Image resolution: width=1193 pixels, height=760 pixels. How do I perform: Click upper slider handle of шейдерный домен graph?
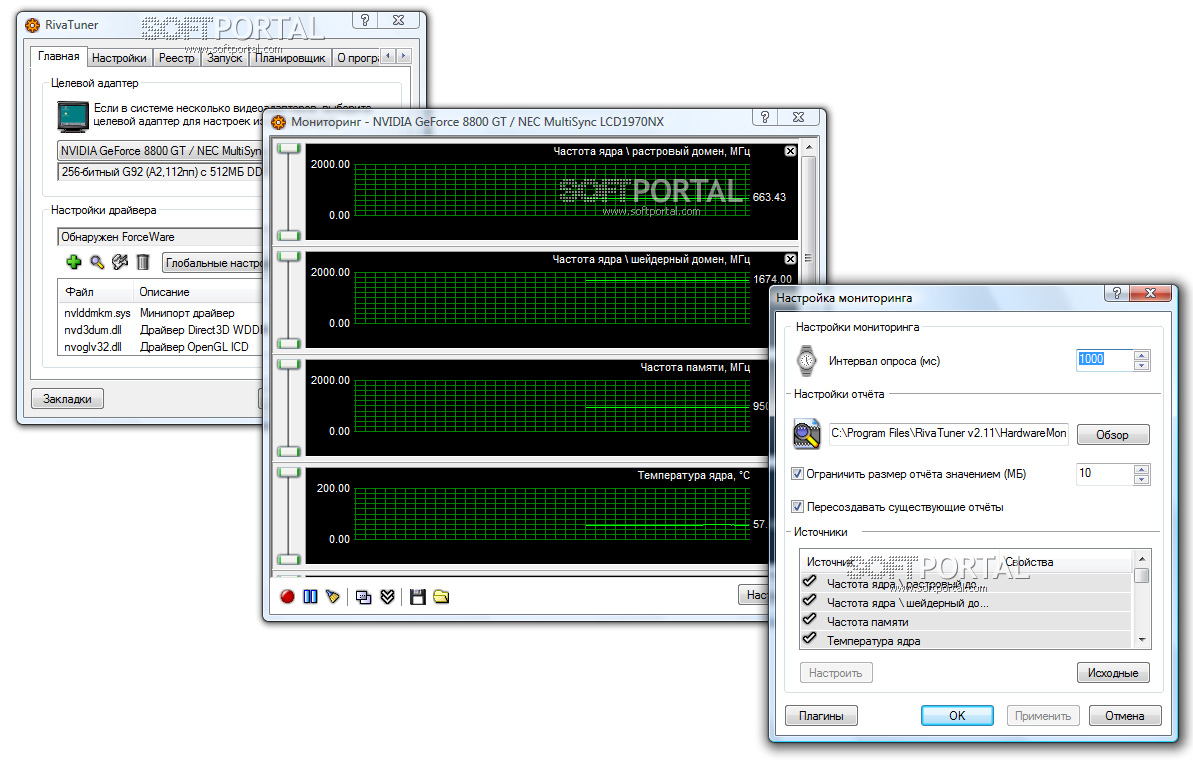[288, 257]
